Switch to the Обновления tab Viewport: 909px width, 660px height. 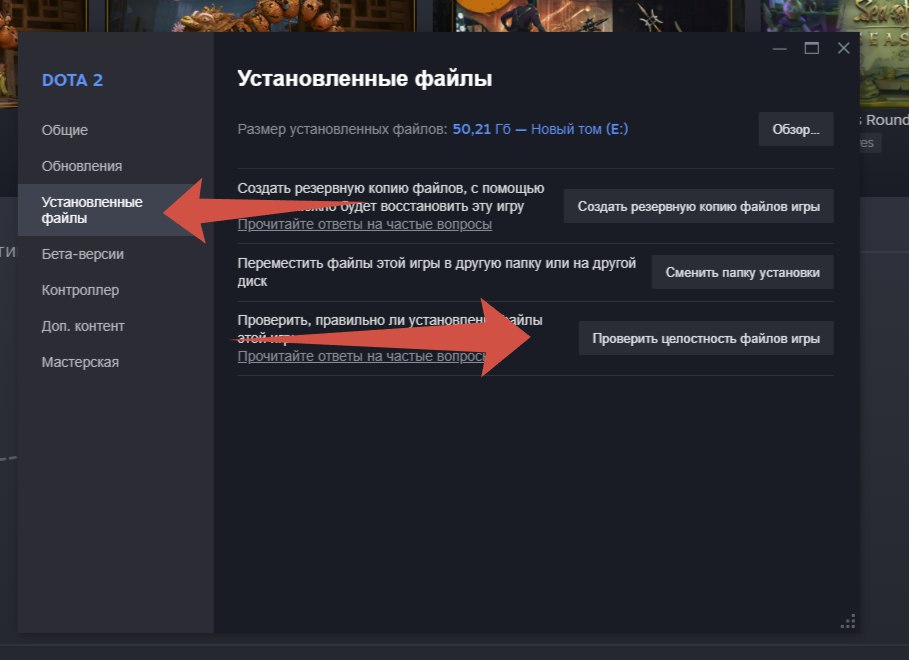[82, 166]
